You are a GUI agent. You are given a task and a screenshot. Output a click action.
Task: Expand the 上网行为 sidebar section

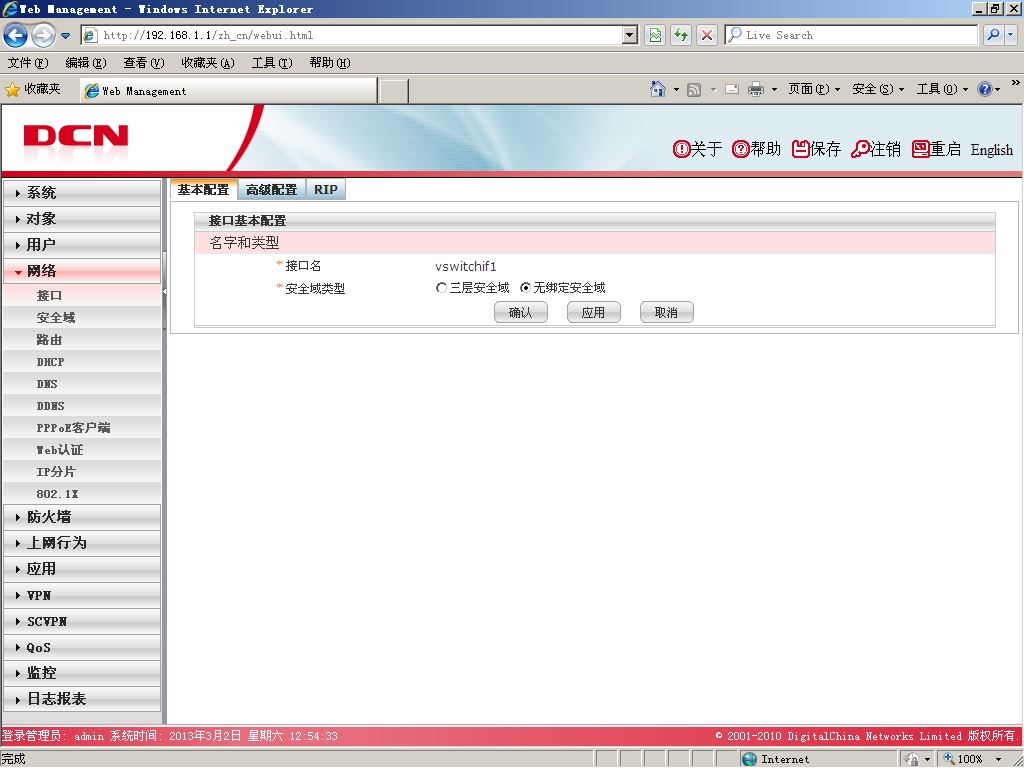(x=82, y=543)
